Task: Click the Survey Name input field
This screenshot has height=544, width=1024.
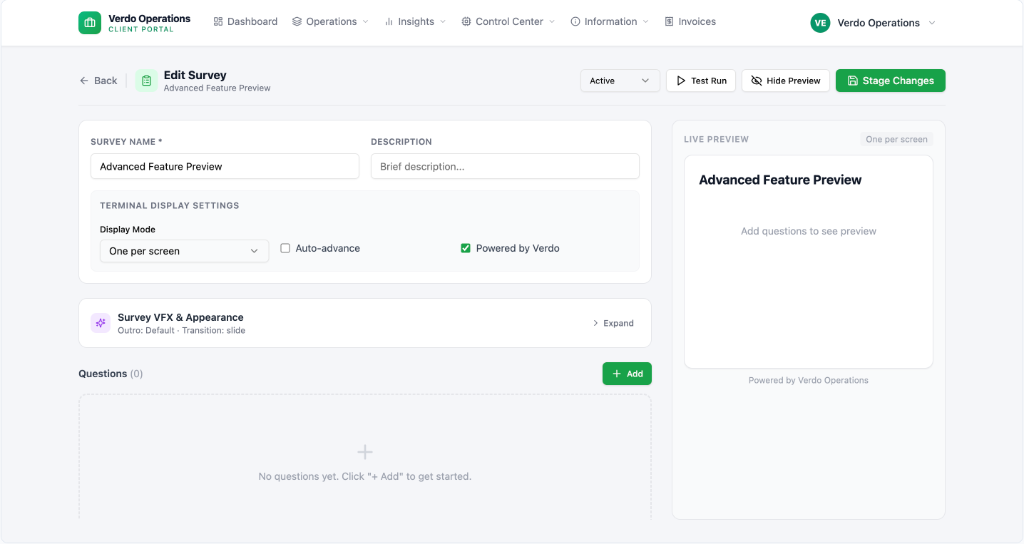Action: [x=225, y=167]
